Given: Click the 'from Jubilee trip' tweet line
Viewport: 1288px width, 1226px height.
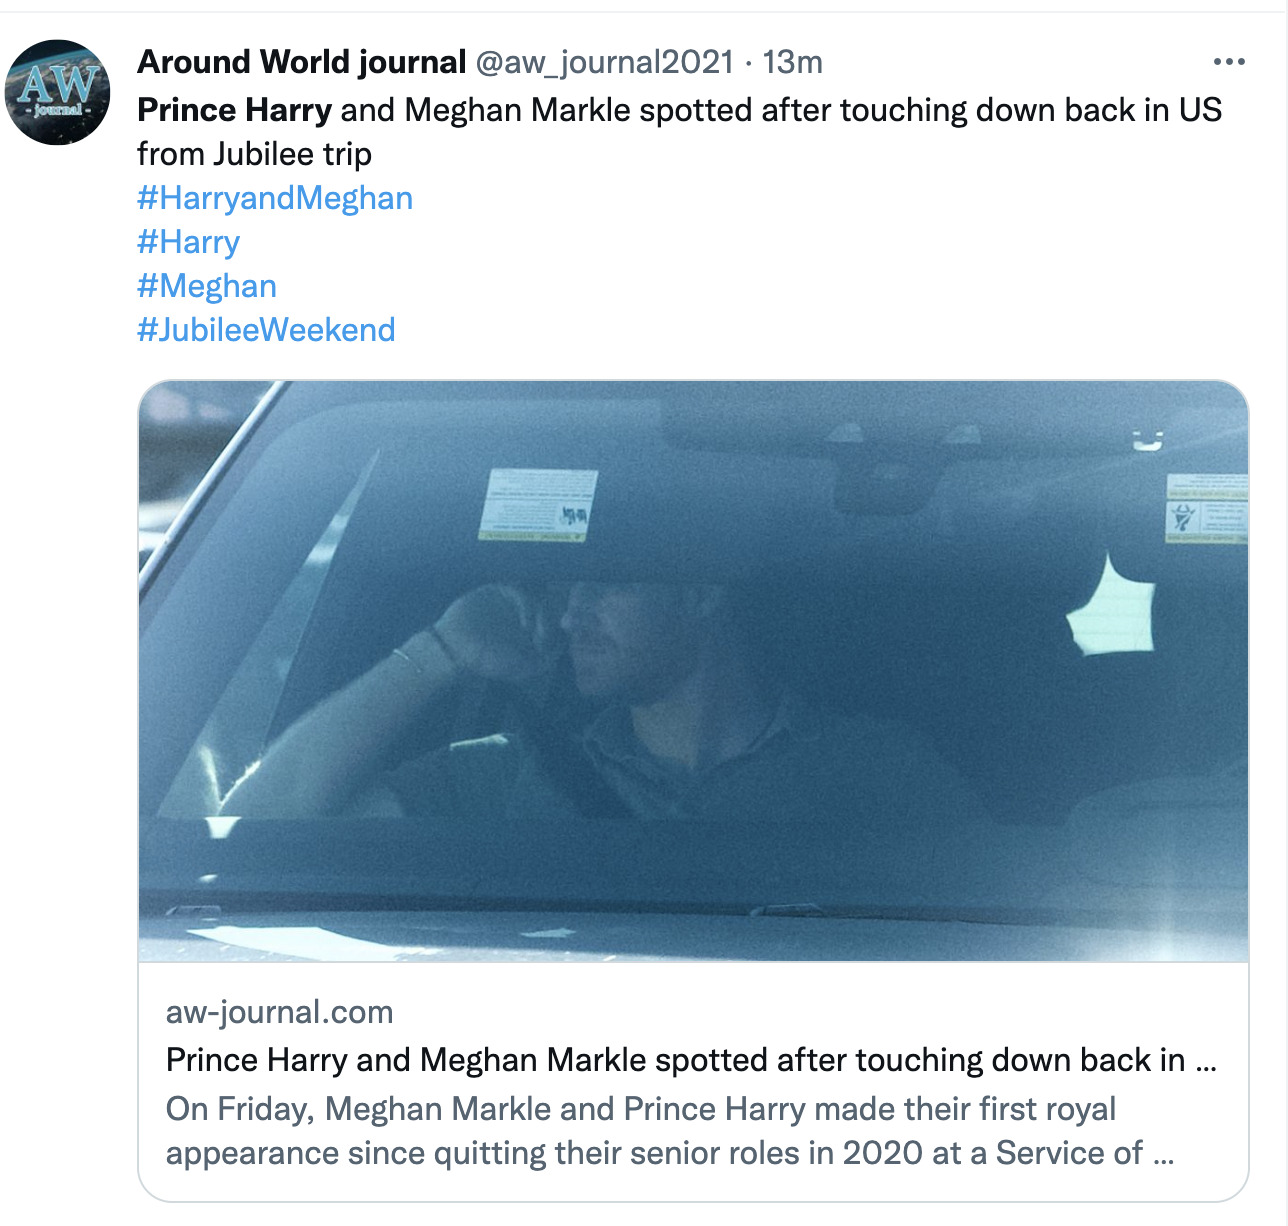Looking at the screenshot, I should (x=254, y=154).
